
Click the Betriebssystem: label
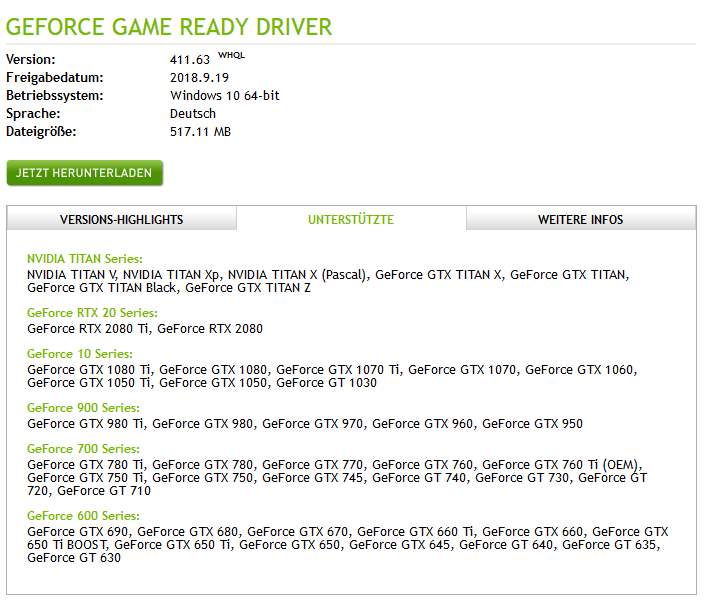(x=55, y=96)
